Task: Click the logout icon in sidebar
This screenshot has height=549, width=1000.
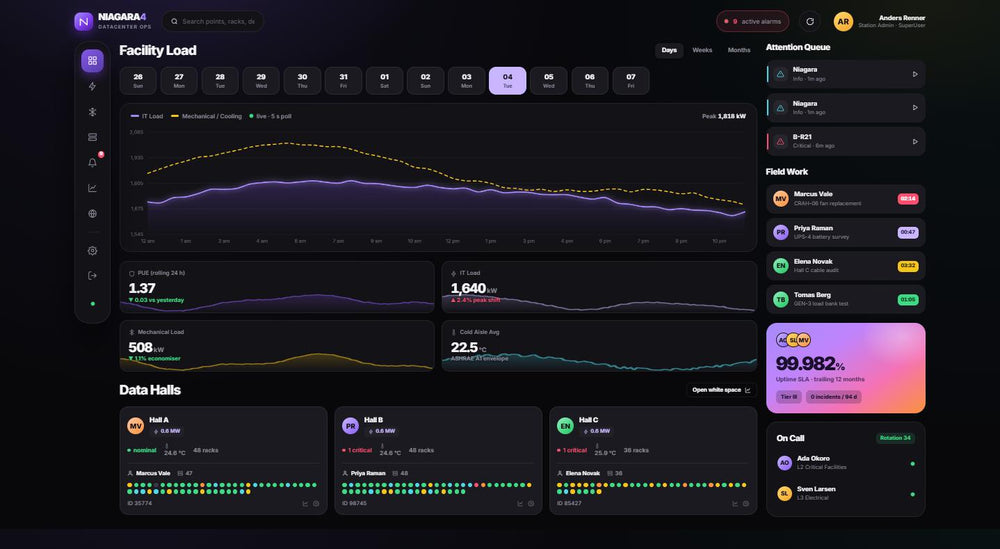Action: pos(92,275)
